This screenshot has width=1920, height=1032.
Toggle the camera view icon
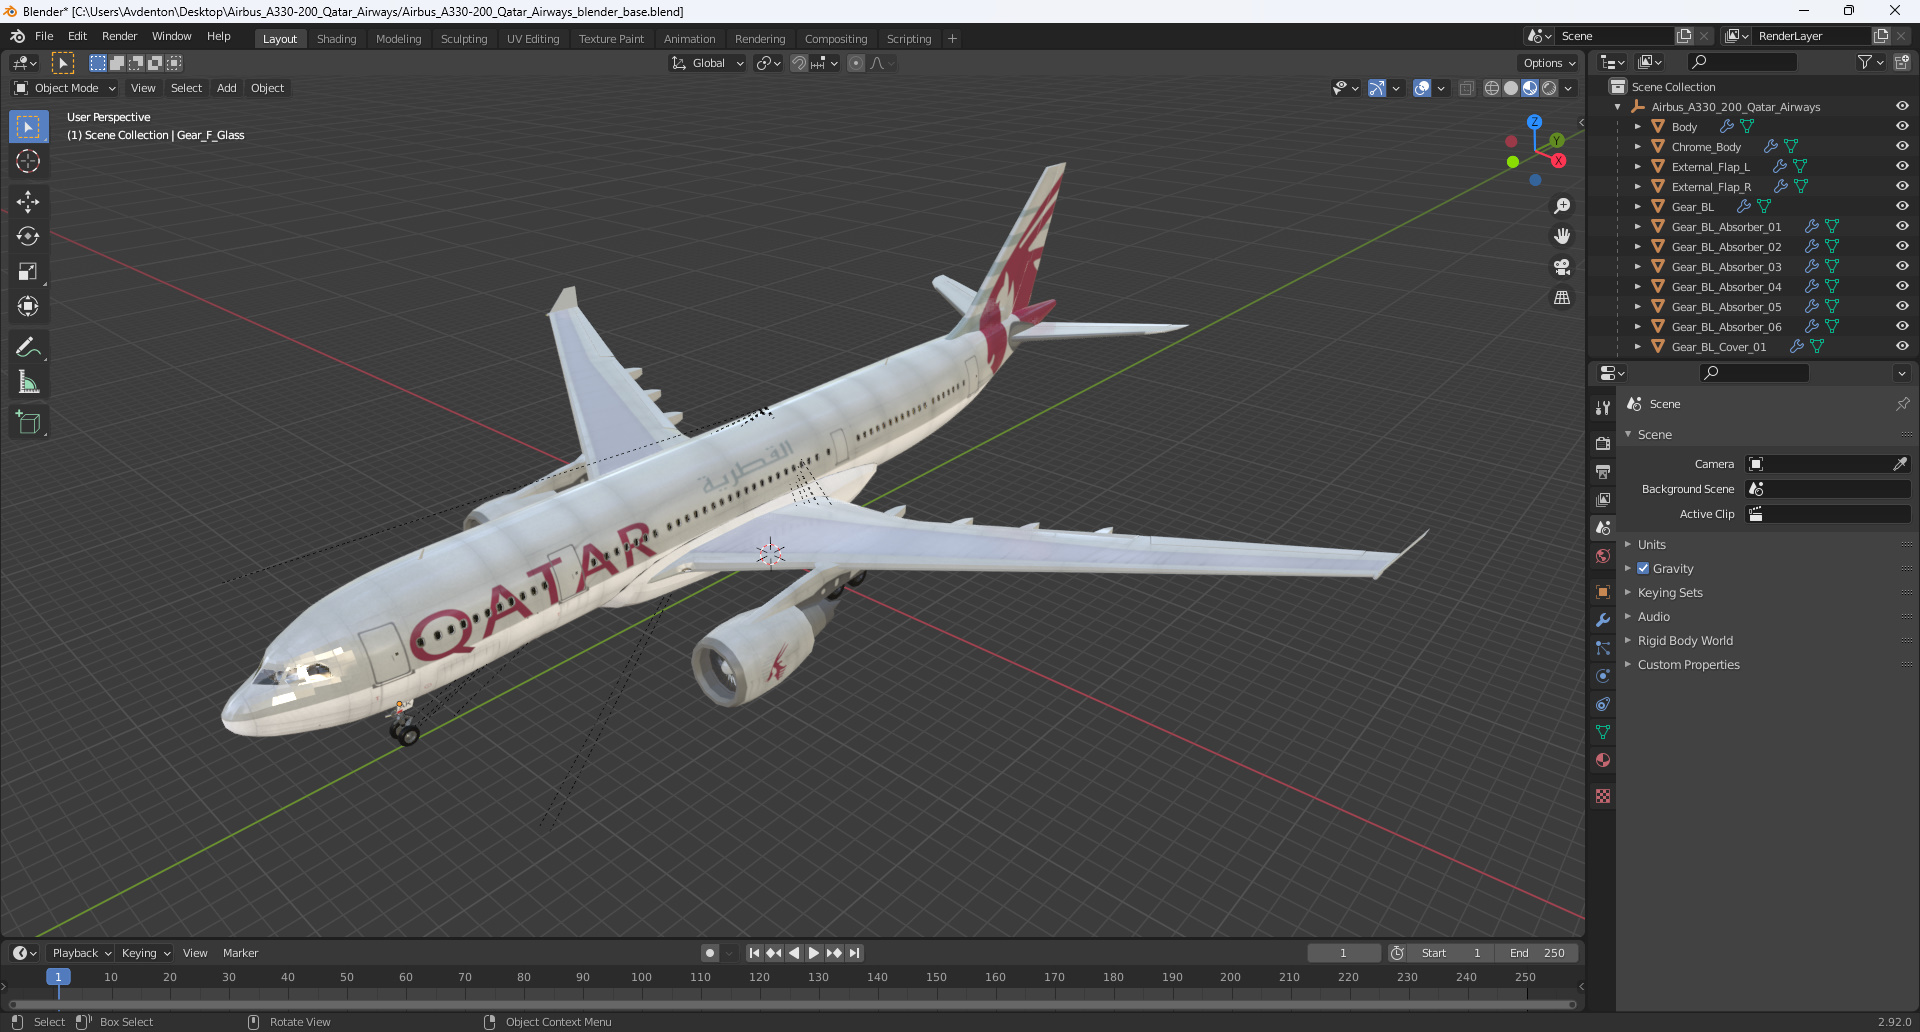[1562, 267]
